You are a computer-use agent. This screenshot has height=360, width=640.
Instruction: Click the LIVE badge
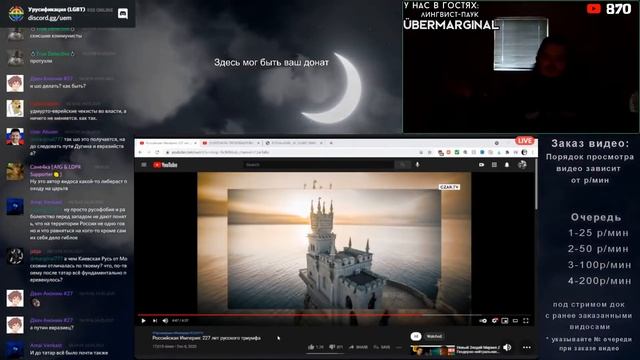pos(524,141)
